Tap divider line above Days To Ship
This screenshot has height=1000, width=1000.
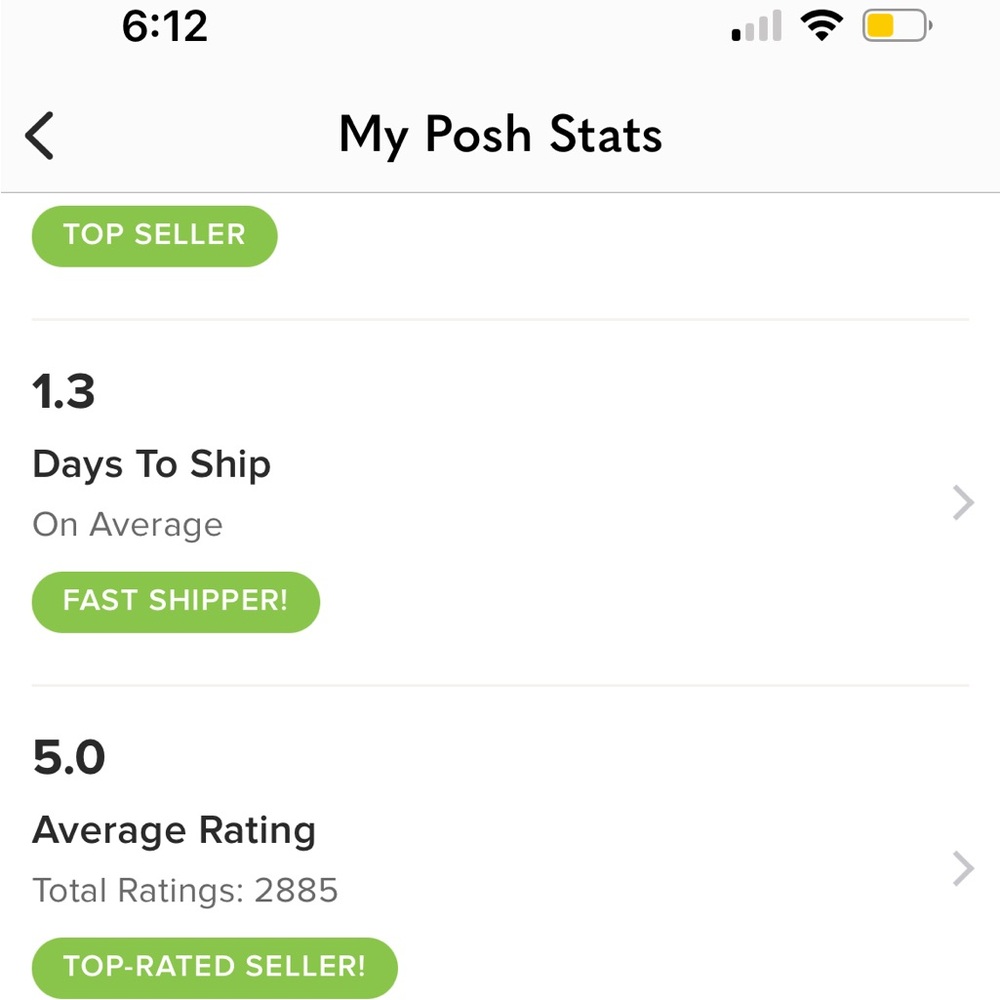point(500,320)
